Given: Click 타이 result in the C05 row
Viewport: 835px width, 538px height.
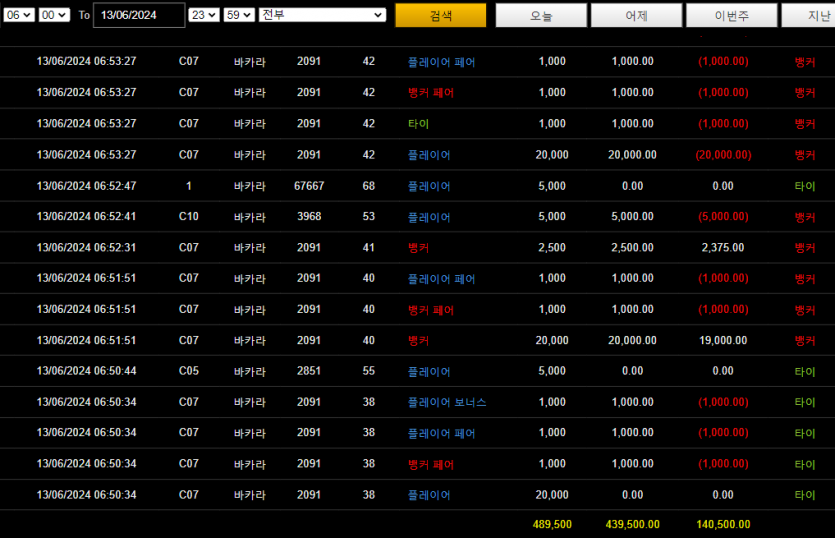Looking at the screenshot, I should tap(805, 371).
